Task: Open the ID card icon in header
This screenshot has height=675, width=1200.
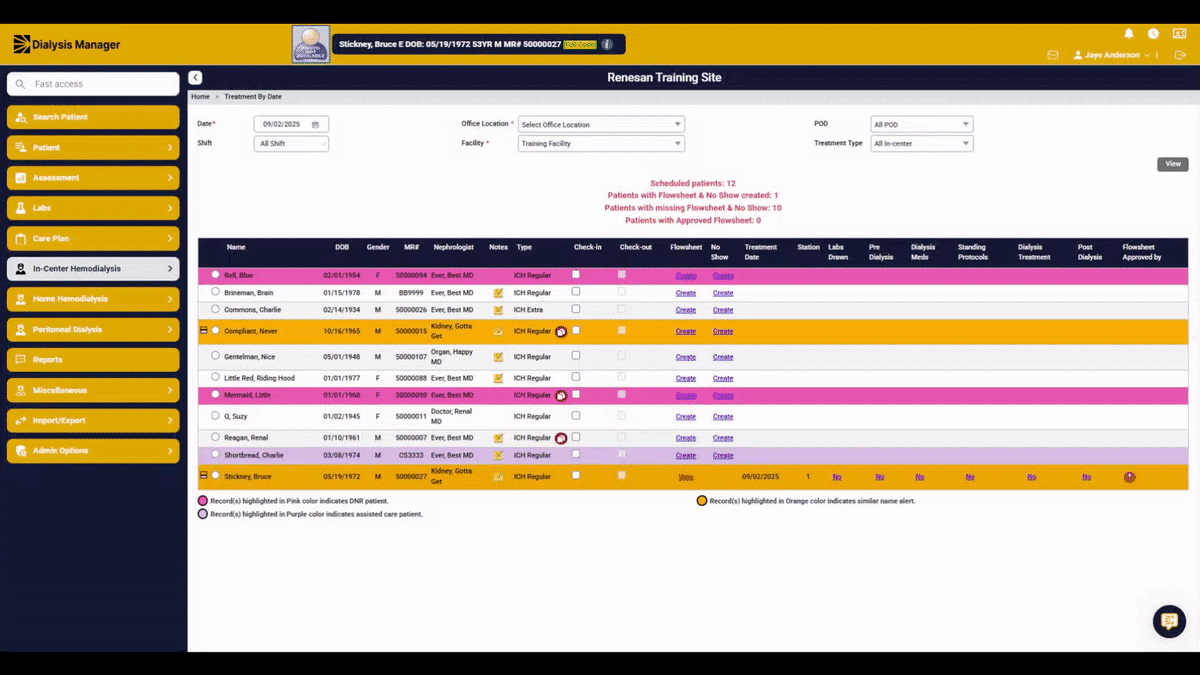Action: [x=1180, y=34]
